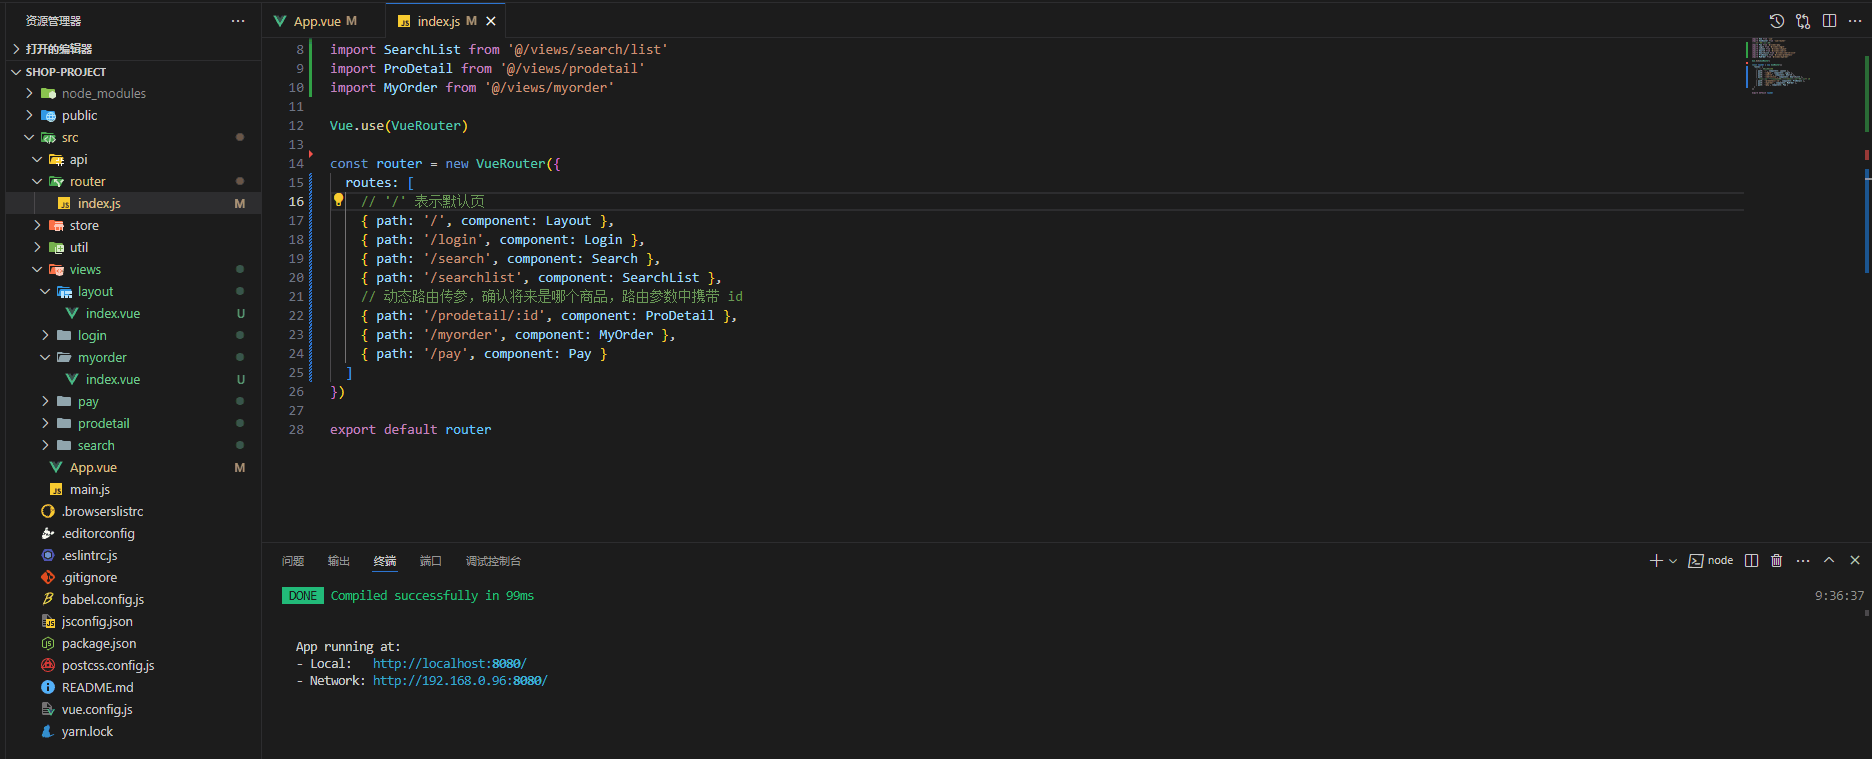Open babel.config.js file

(132, 599)
